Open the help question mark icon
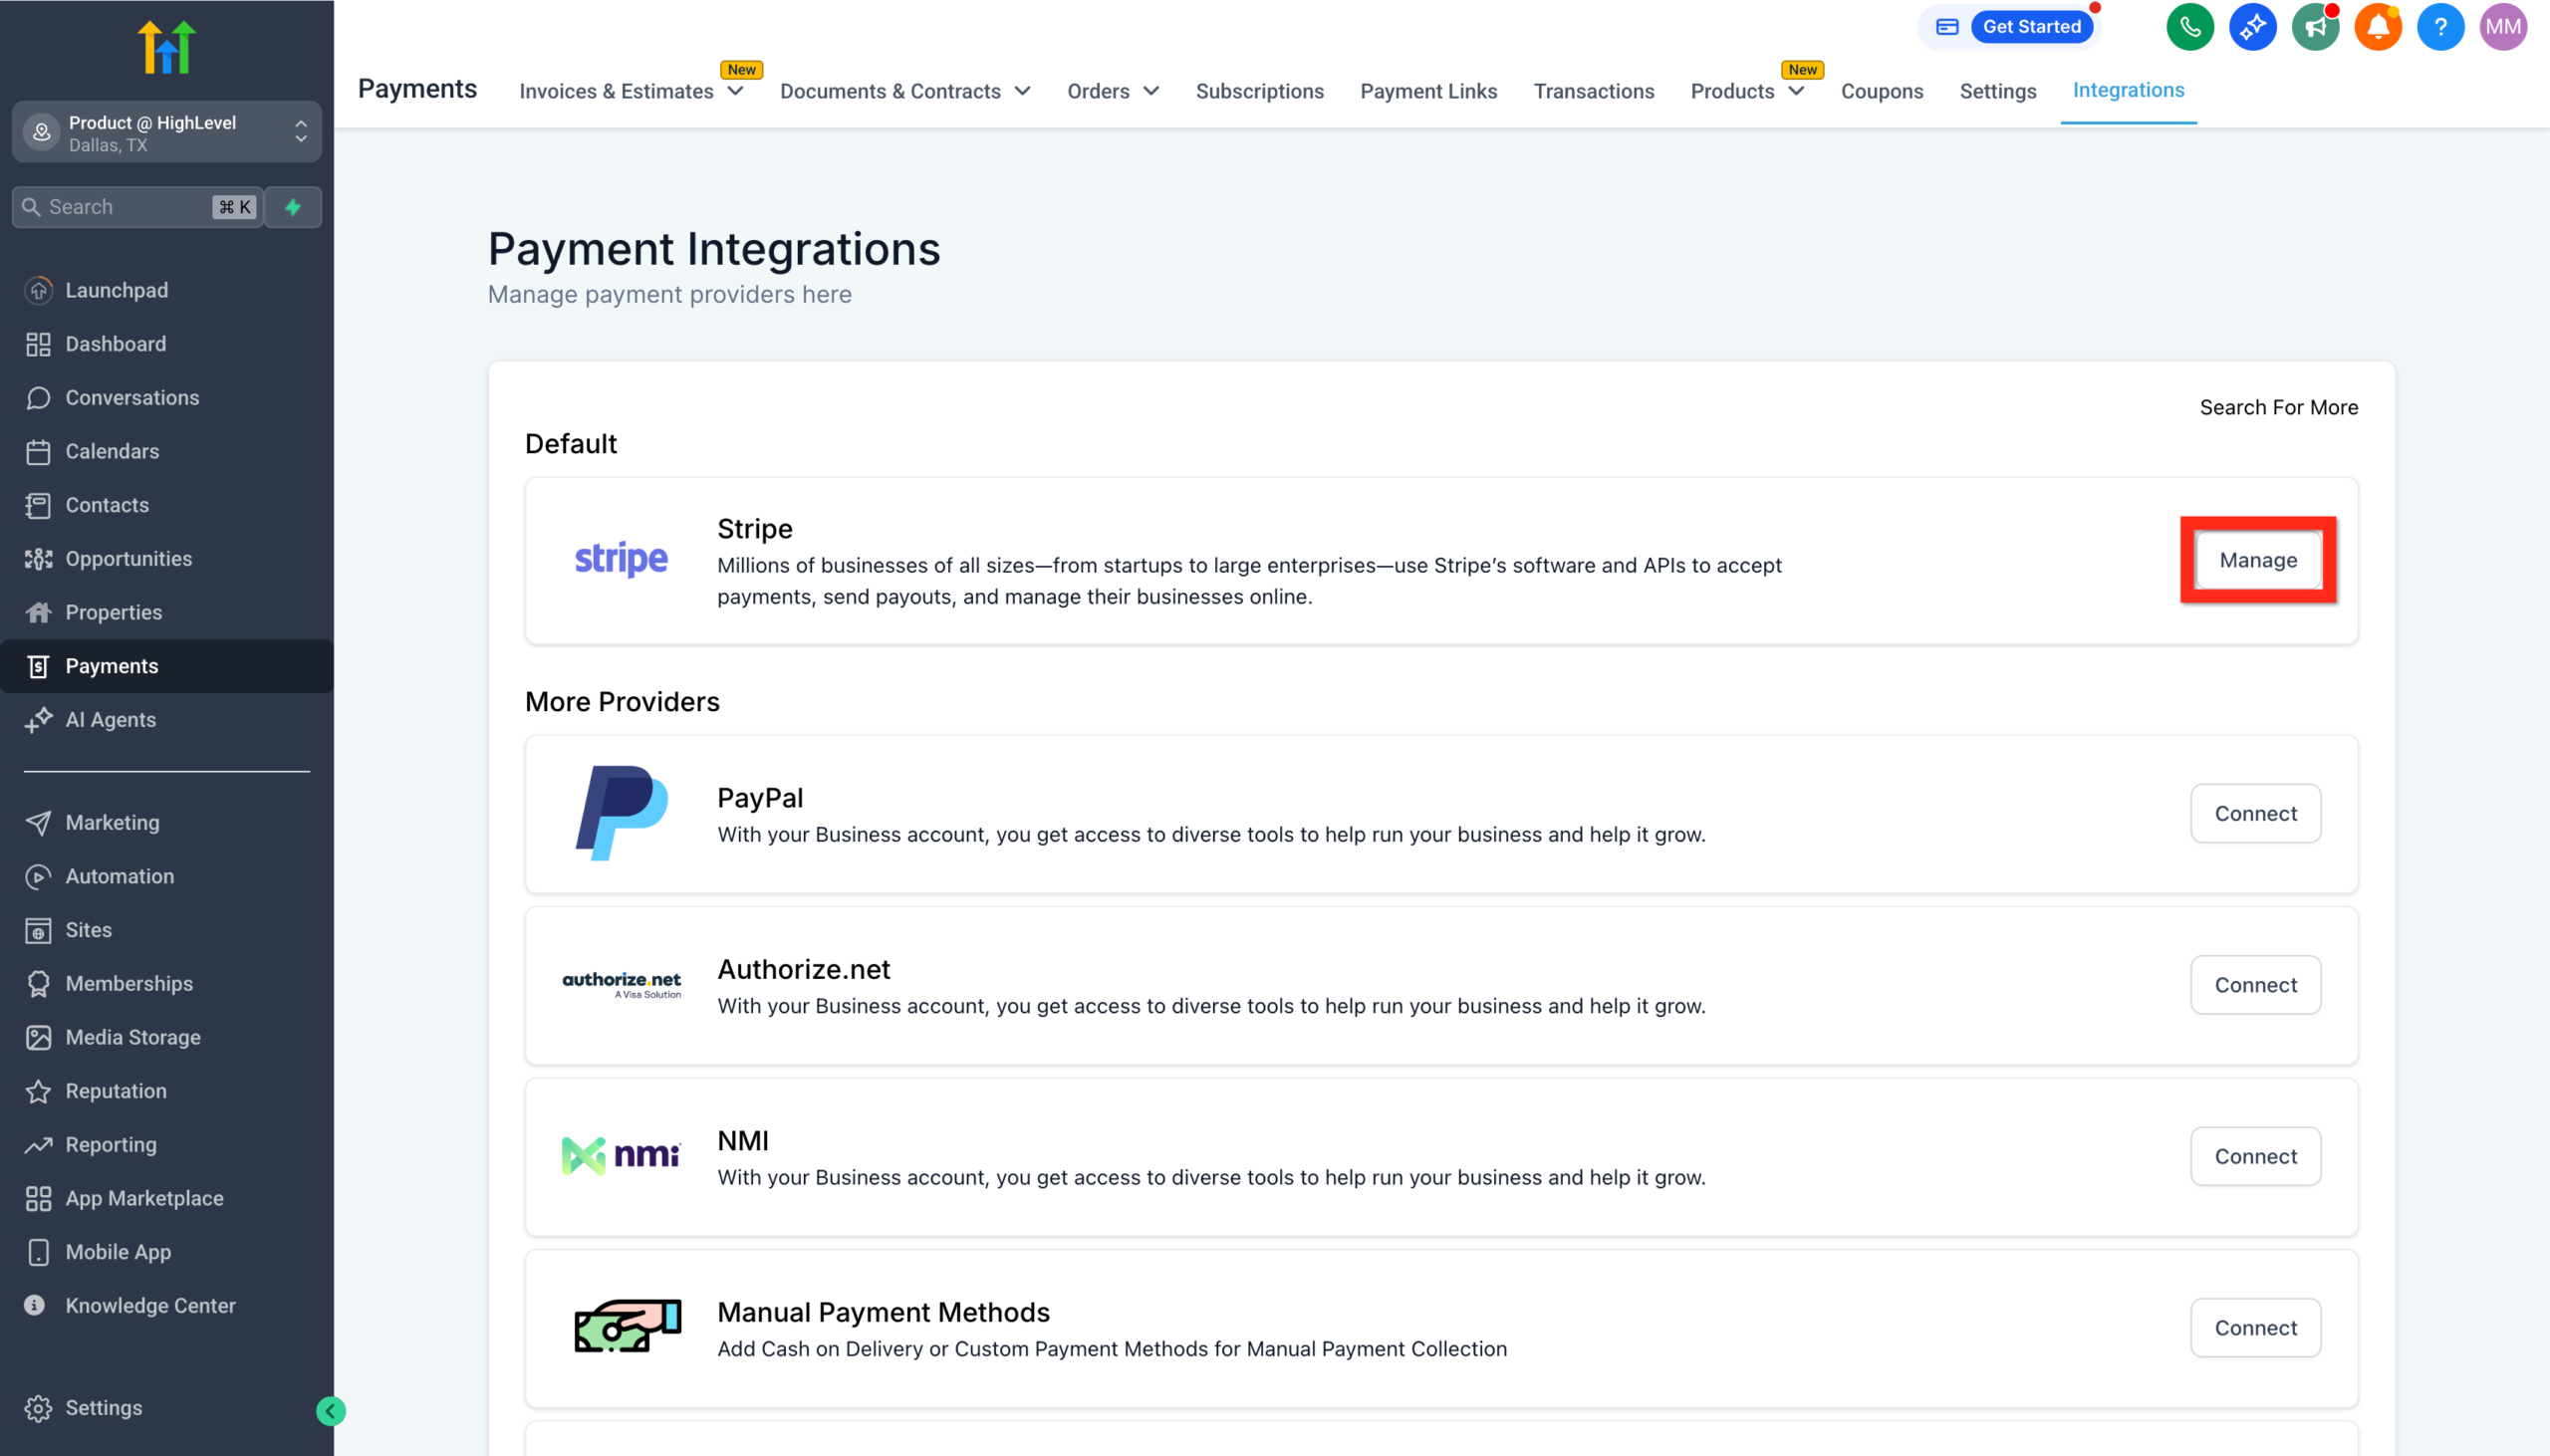This screenshot has height=1456, width=2550. (x=2440, y=27)
